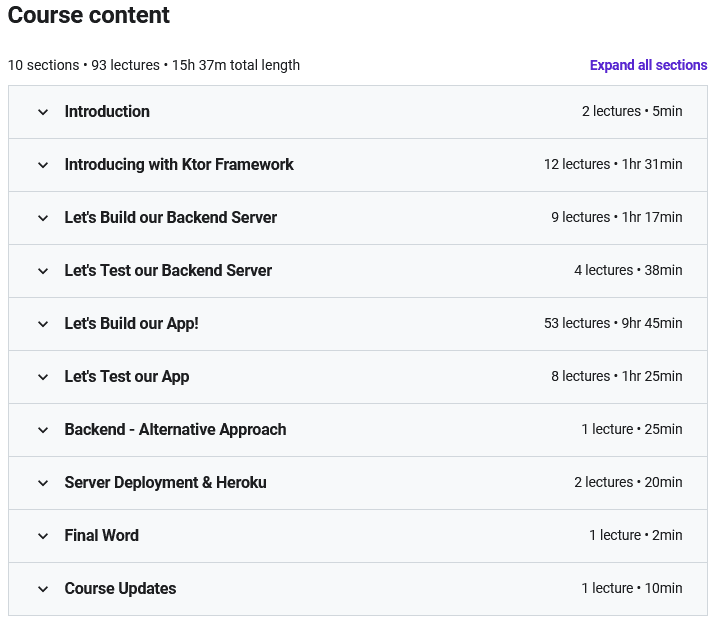This screenshot has width=716, height=625.
Task: Click Let's Test our Backend Server title
Action: click(x=168, y=271)
